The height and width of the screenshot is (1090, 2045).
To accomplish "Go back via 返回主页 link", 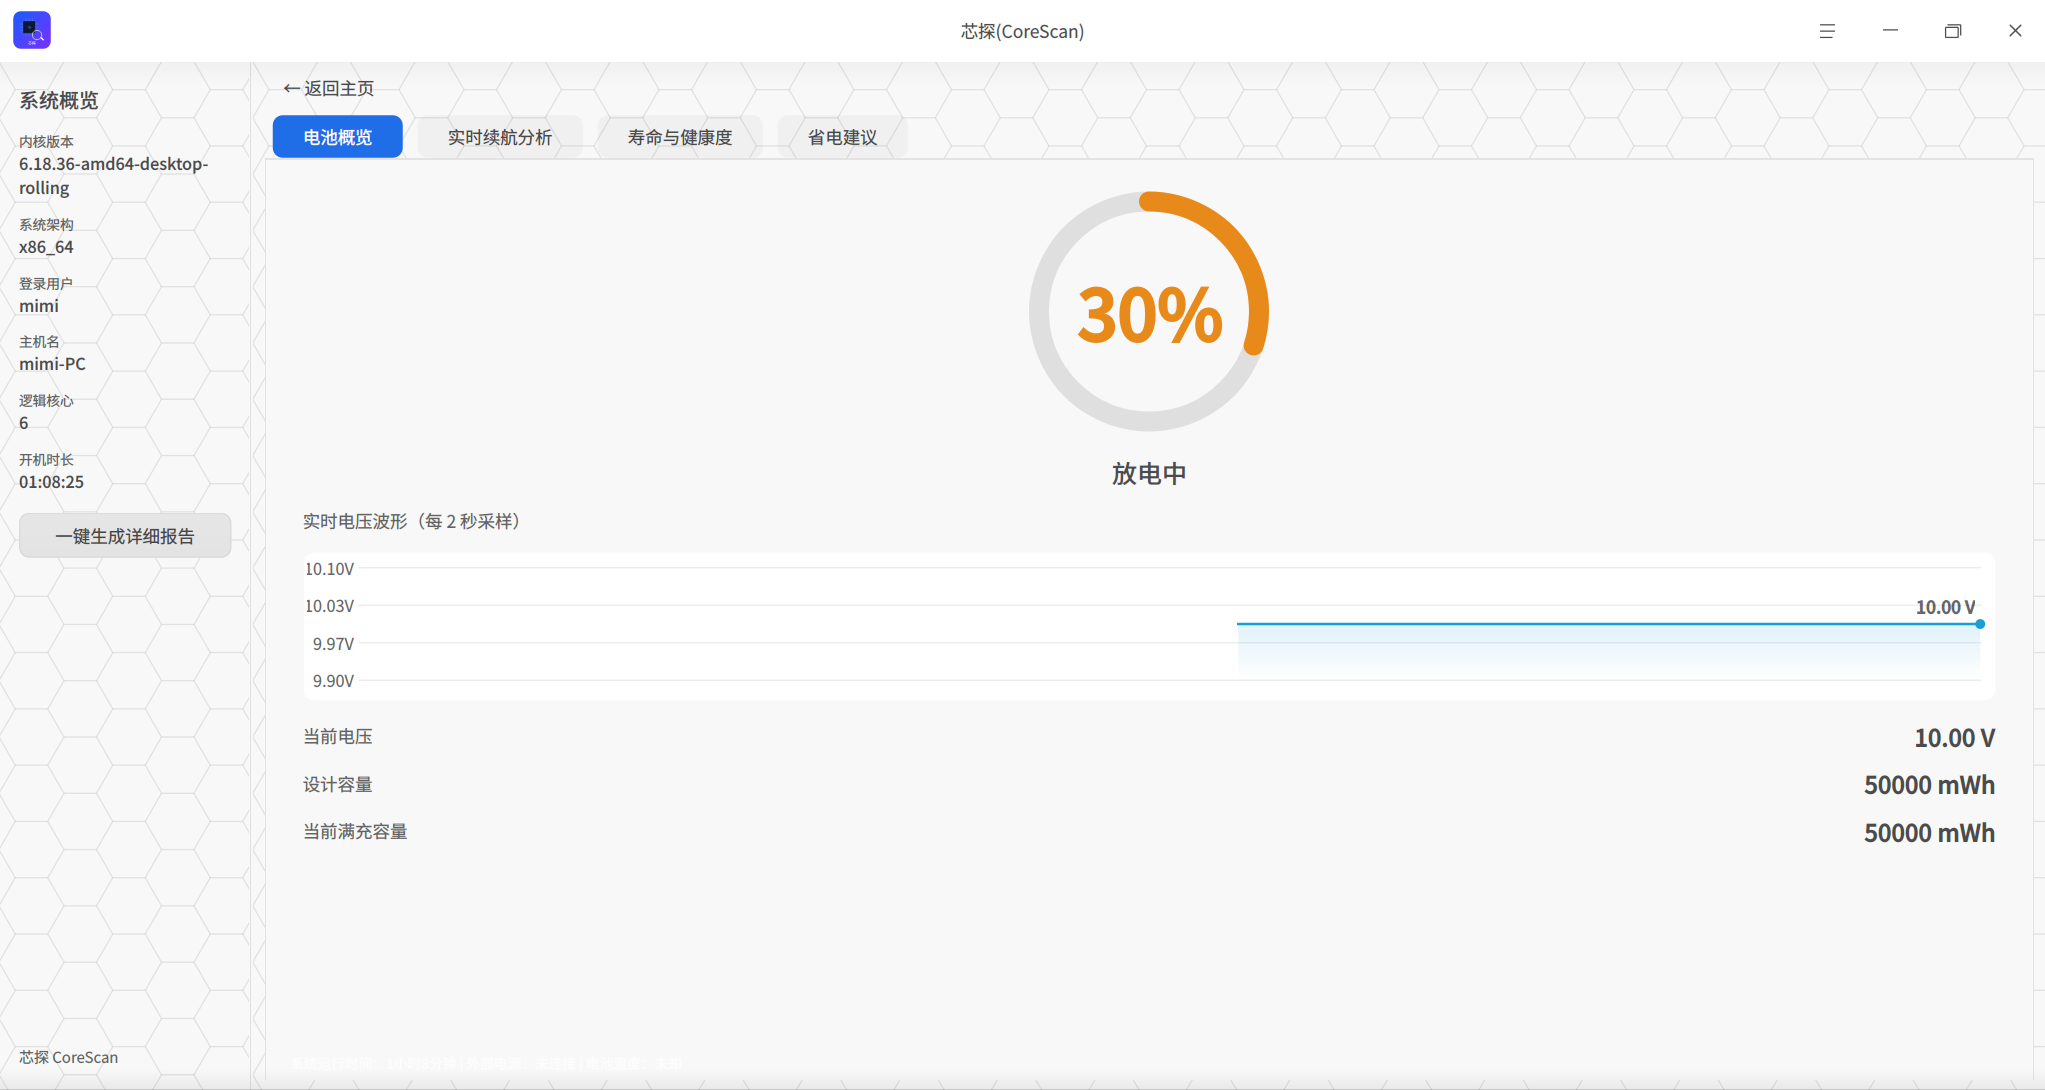I will tap(328, 88).
